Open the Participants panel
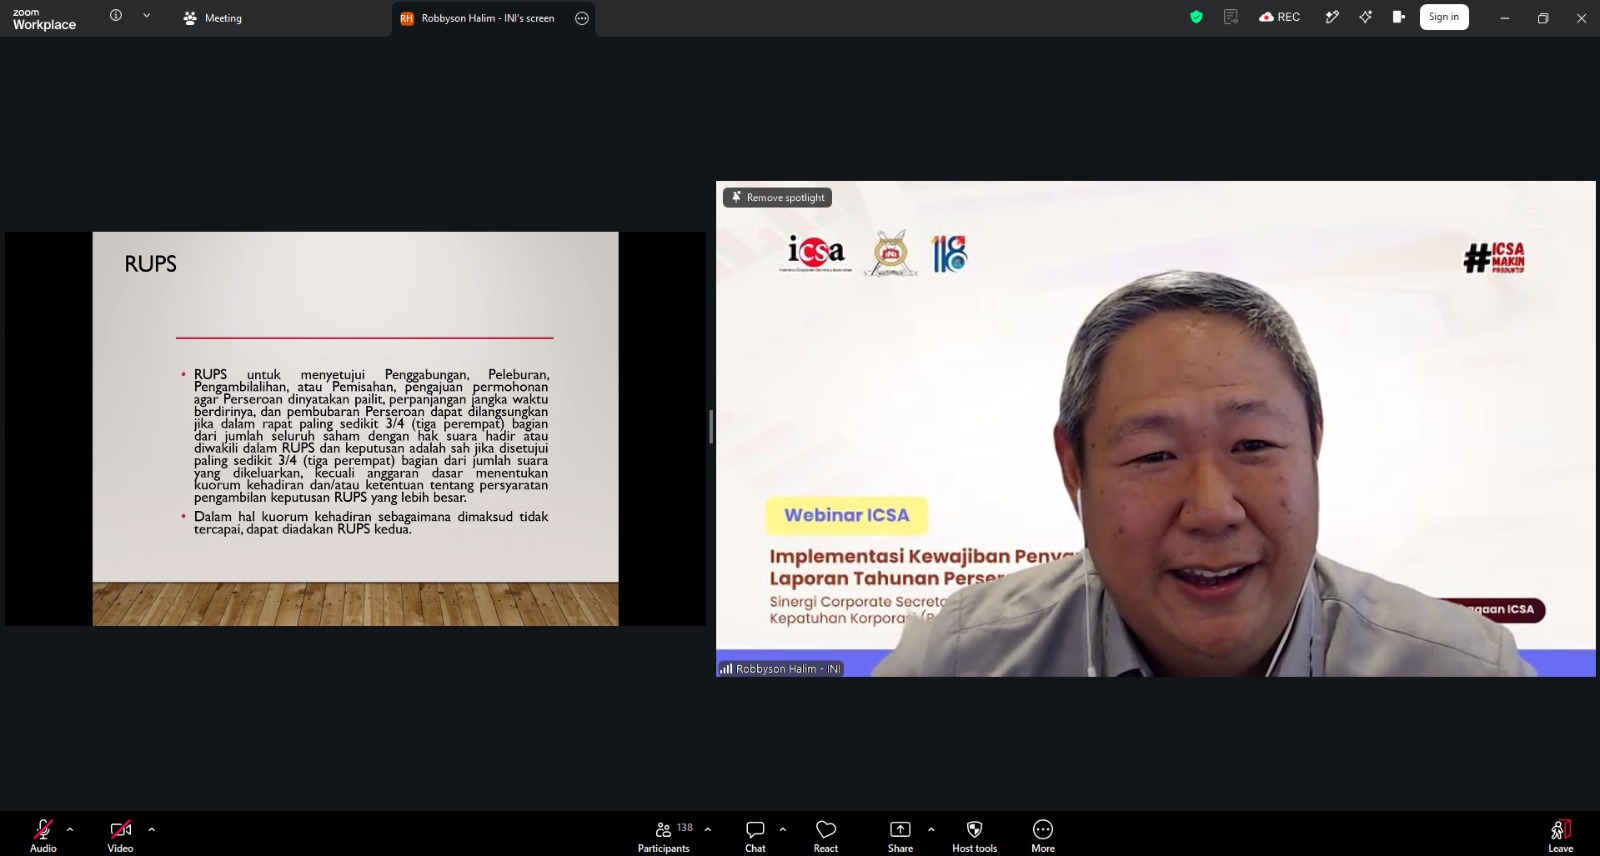Viewport: 1600px width, 856px height. coord(664,835)
